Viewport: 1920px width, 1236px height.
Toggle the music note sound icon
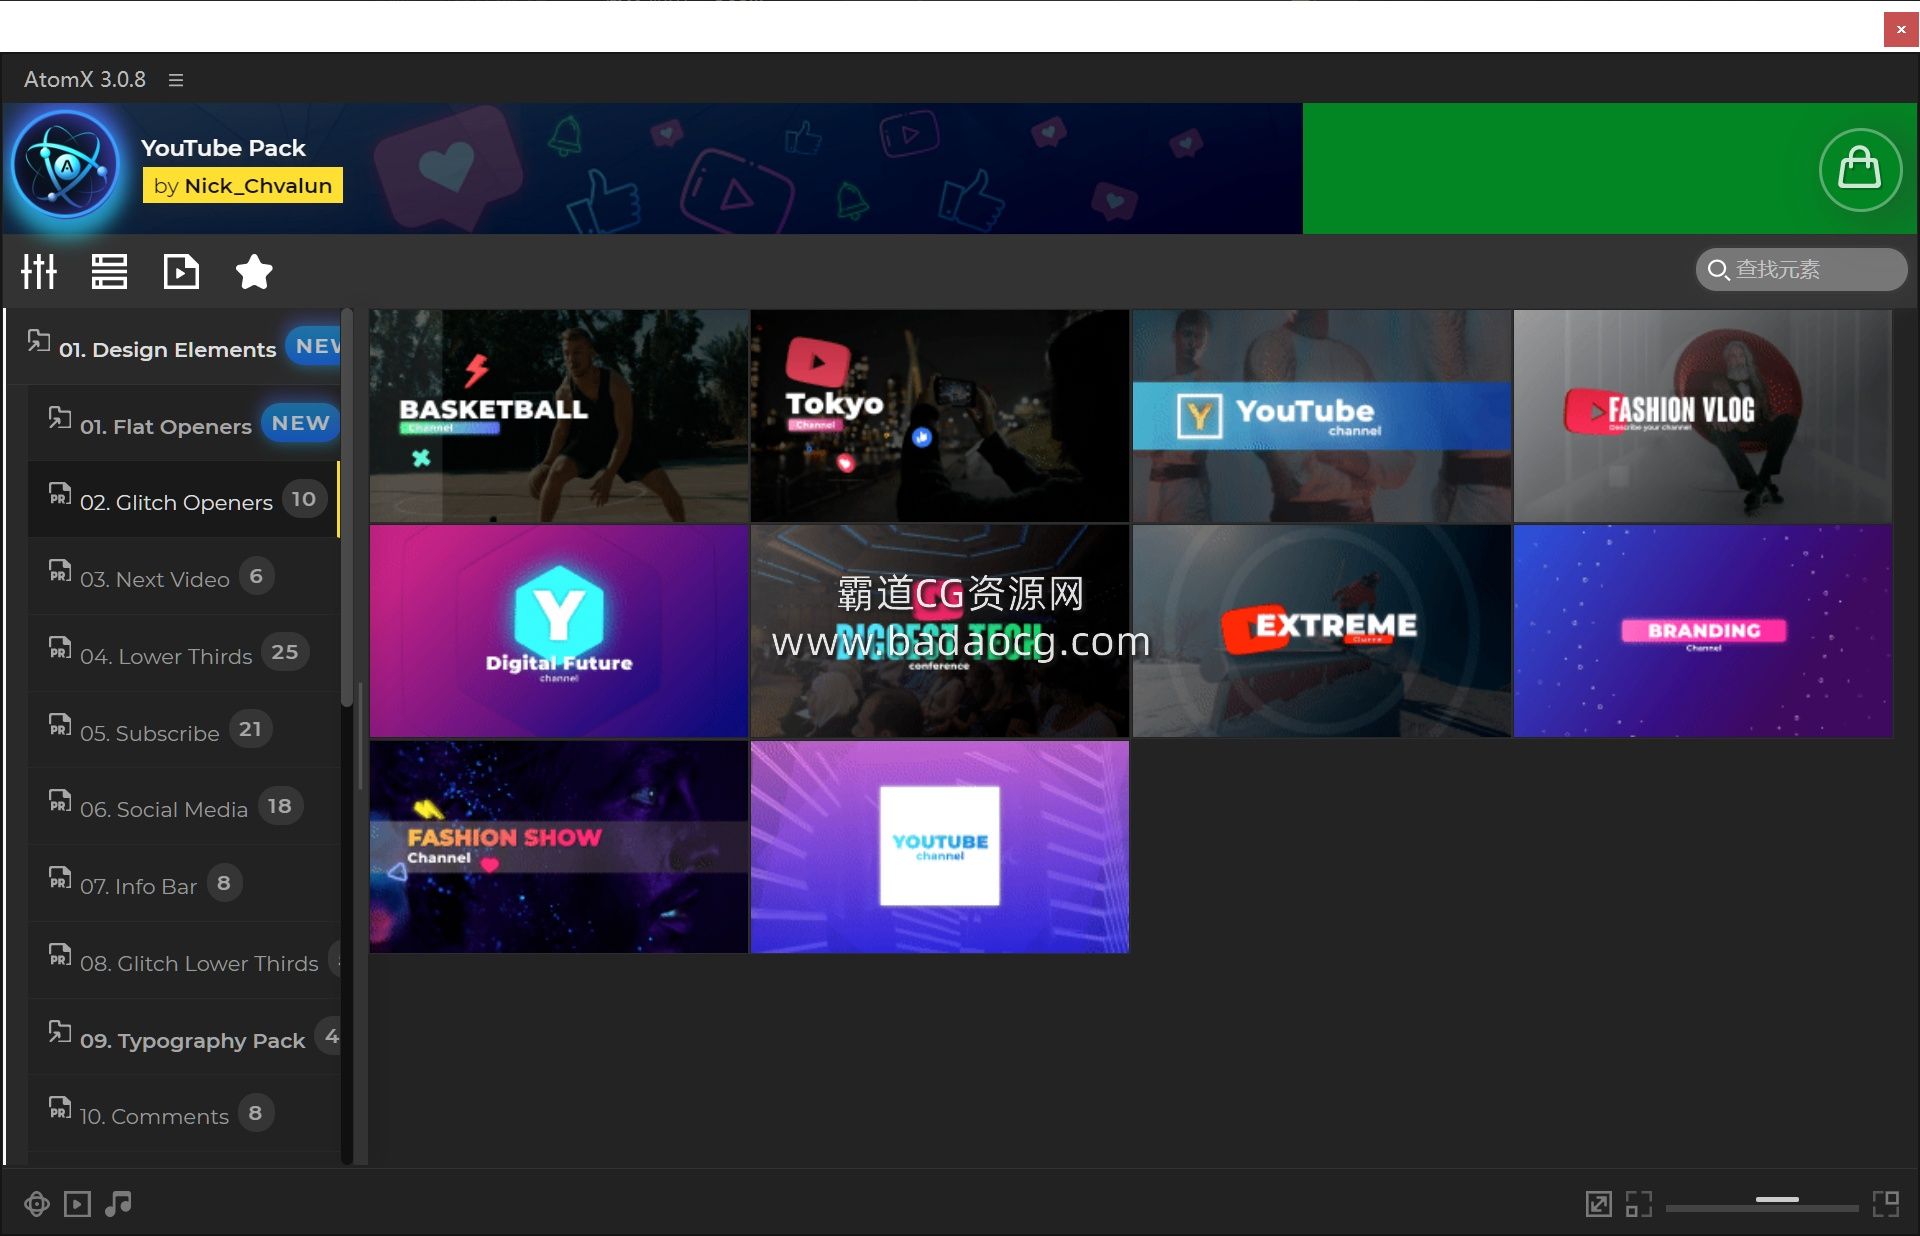(x=118, y=1204)
